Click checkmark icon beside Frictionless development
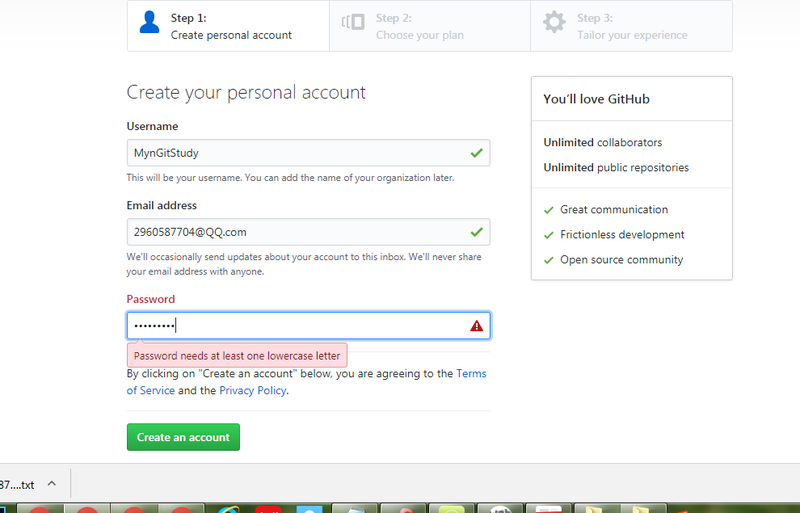800x513 pixels. click(548, 235)
